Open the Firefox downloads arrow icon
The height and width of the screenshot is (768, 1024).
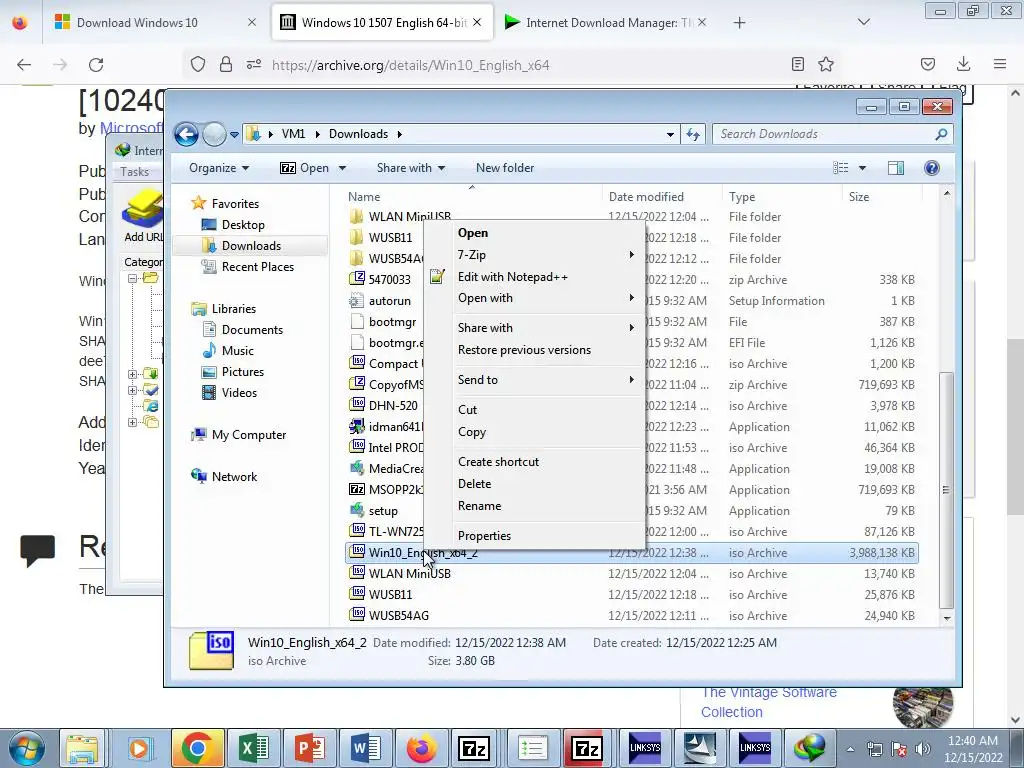963,64
